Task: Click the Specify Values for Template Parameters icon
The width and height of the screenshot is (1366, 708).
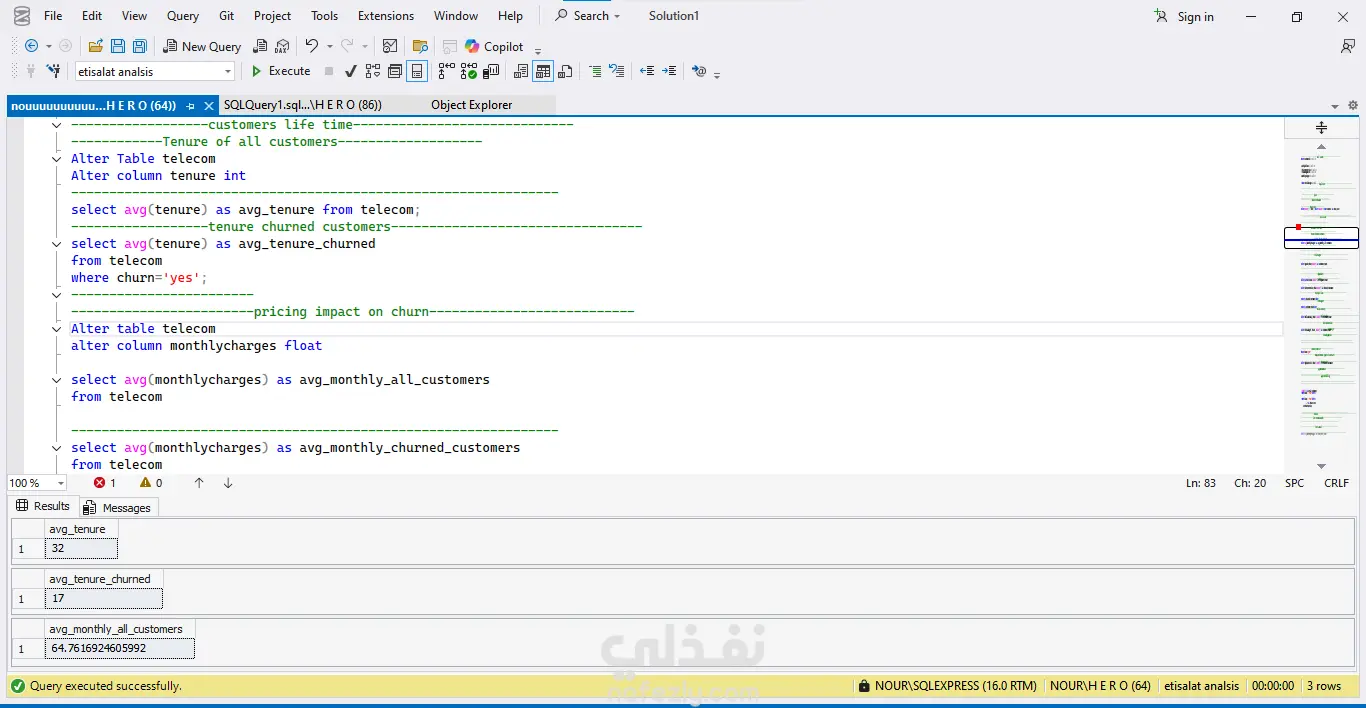Action: [x=699, y=71]
